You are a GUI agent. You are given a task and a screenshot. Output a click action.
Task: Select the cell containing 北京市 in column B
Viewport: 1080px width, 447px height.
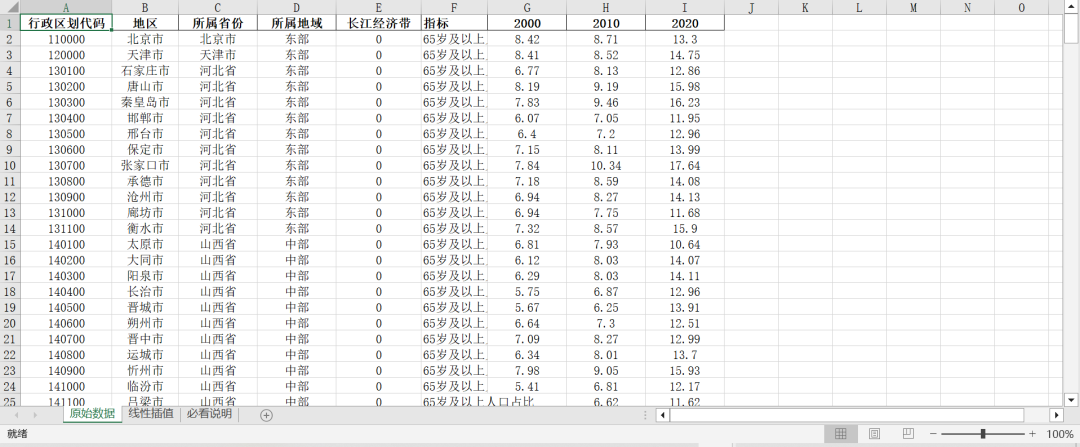[x=145, y=39]
